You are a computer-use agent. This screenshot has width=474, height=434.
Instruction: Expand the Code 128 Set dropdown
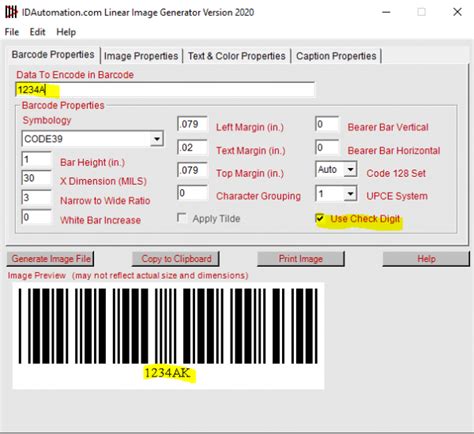click(x=350, y=170)
